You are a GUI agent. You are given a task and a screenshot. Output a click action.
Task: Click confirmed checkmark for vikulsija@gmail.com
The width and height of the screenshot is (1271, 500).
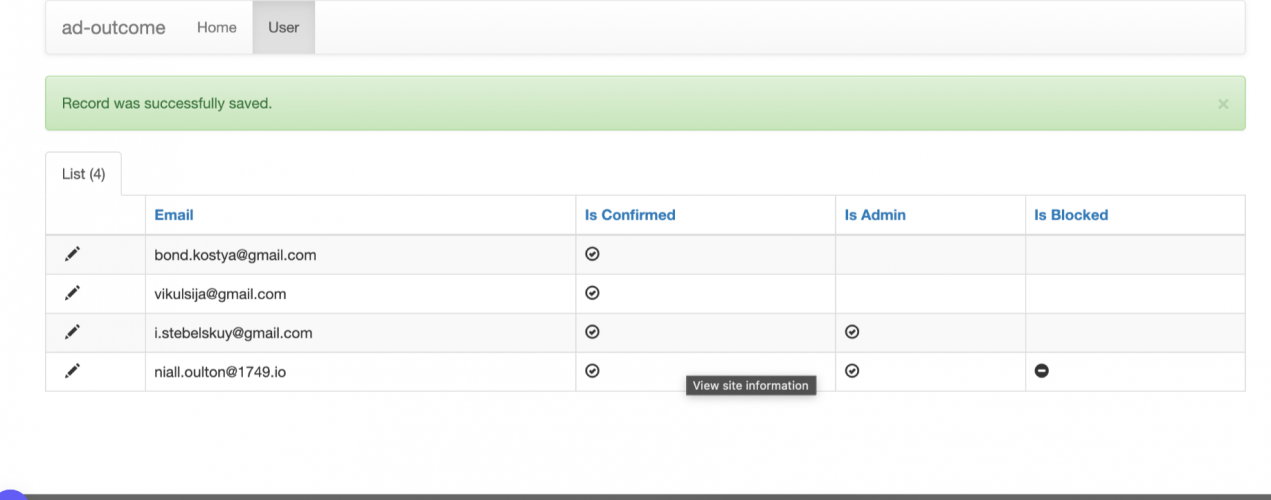592,293
